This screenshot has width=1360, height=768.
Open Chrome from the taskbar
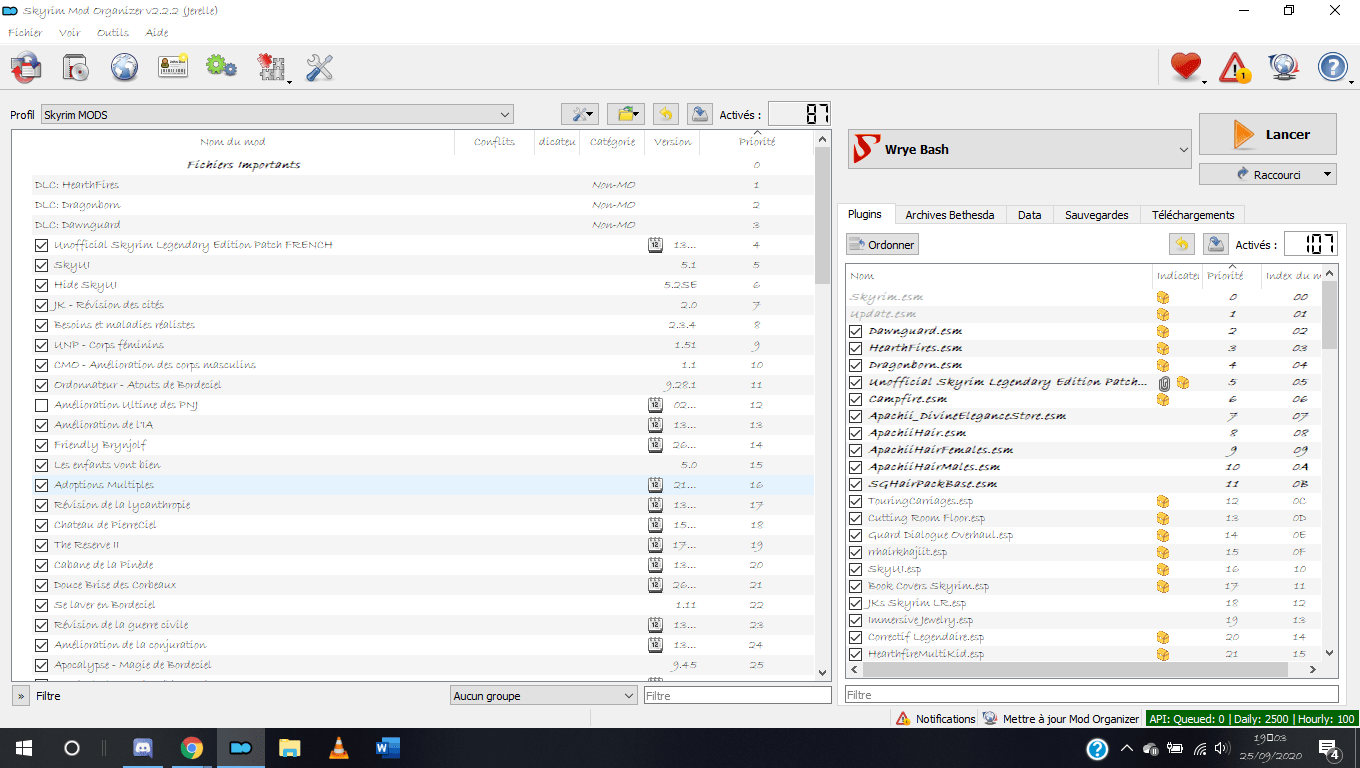192,748
